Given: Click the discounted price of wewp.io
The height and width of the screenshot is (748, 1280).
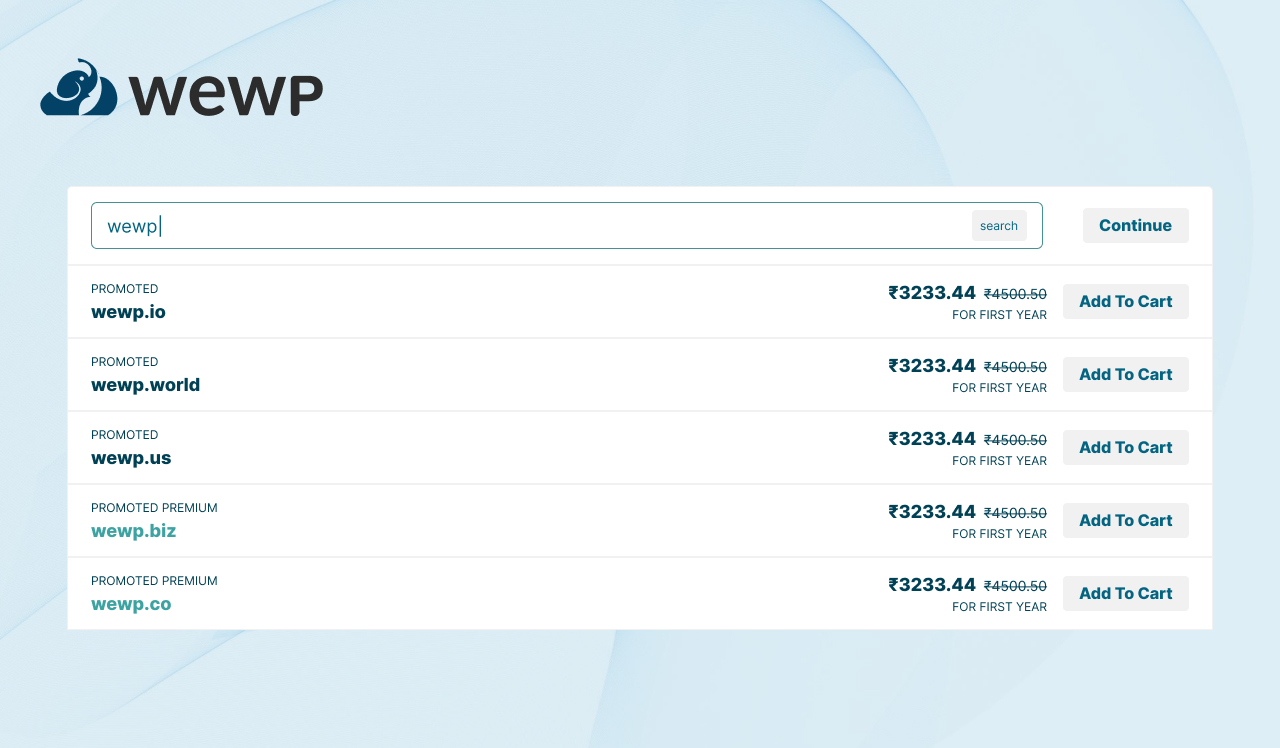Looking at the screenshot, I should (932, 292).
